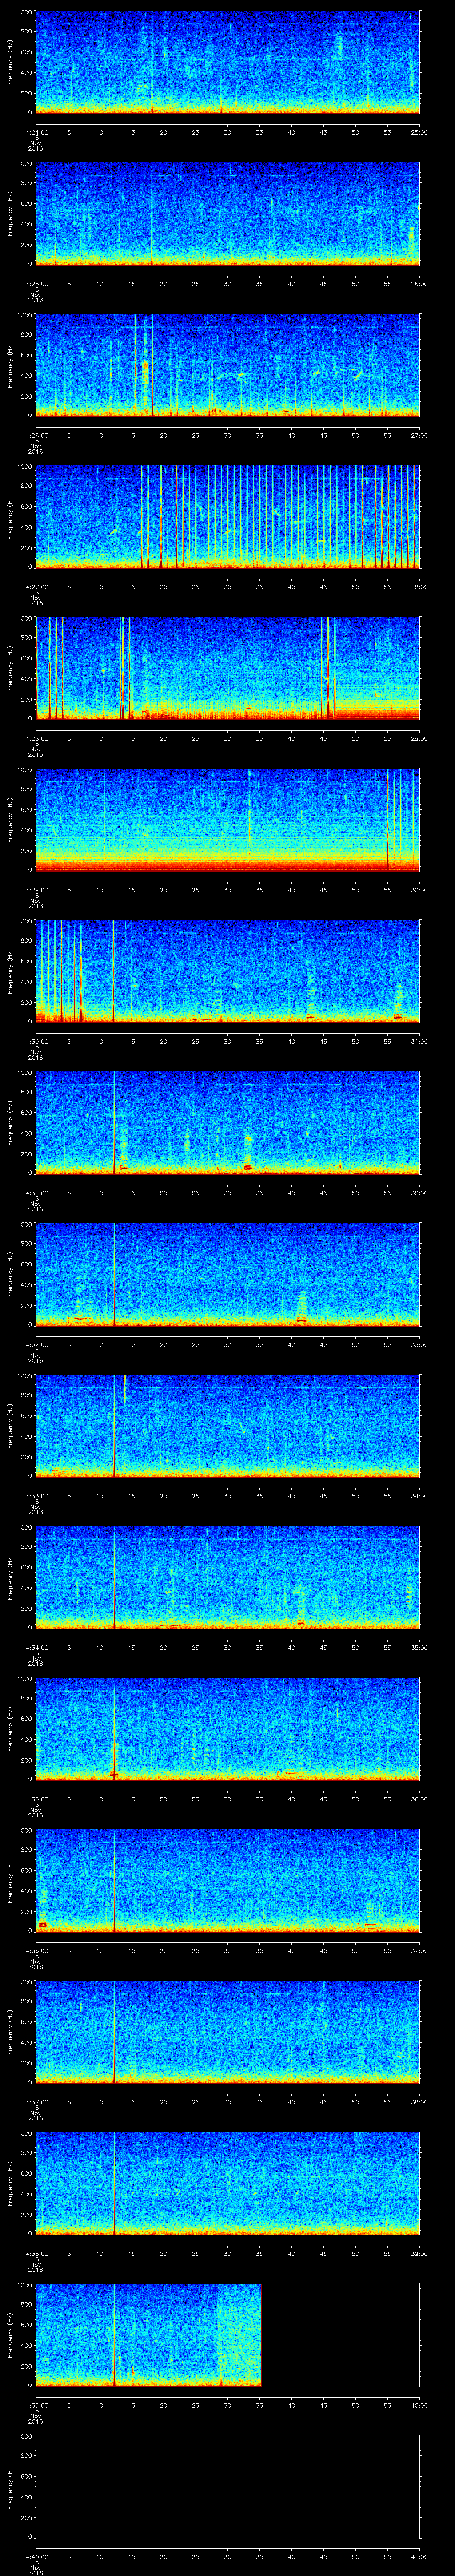Click the 36:00 end time label
The image size is (455, 2576).
[419, 1799]
